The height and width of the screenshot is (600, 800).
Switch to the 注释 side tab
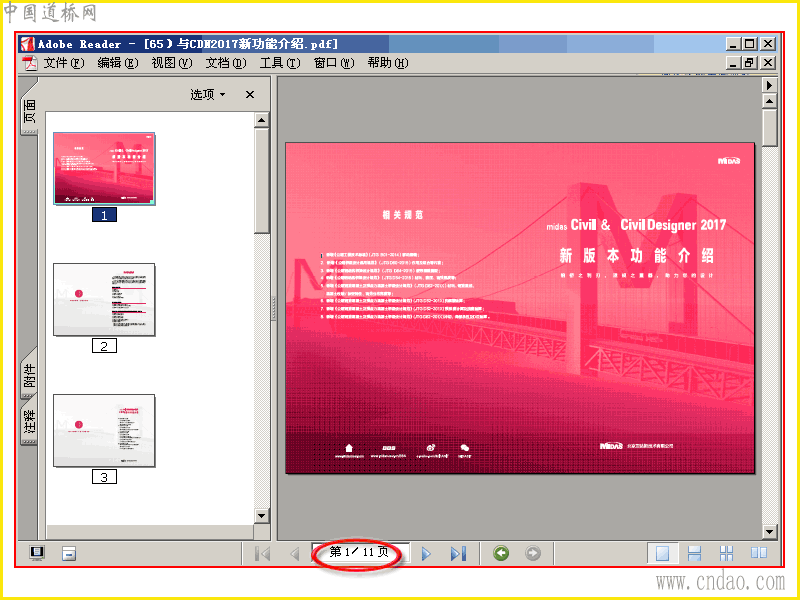[x=30, y=421]
